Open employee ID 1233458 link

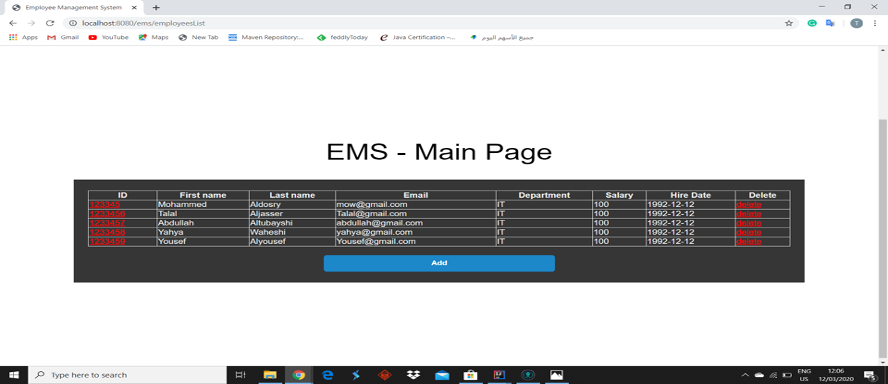tap(107, 232)
